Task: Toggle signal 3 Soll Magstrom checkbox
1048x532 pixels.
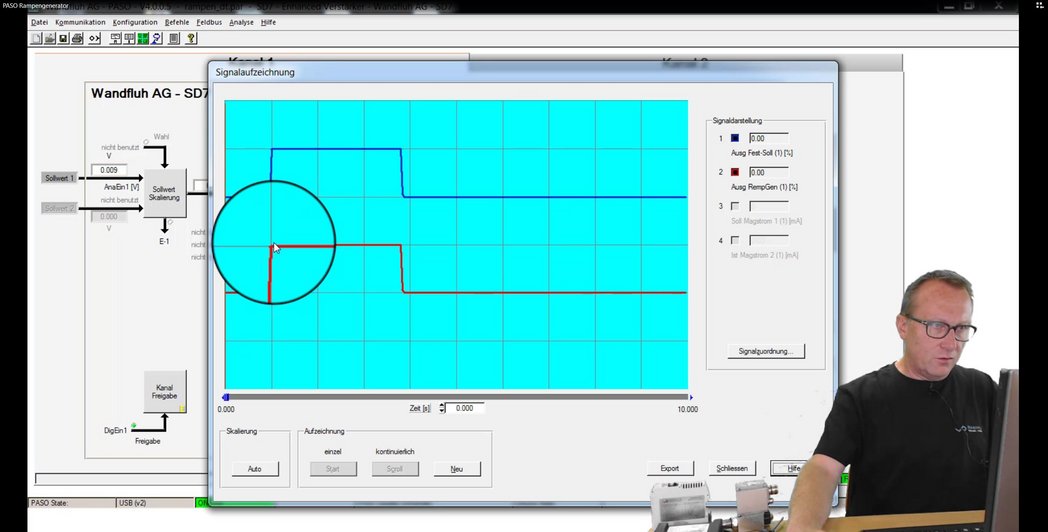Action: point(735,206)
